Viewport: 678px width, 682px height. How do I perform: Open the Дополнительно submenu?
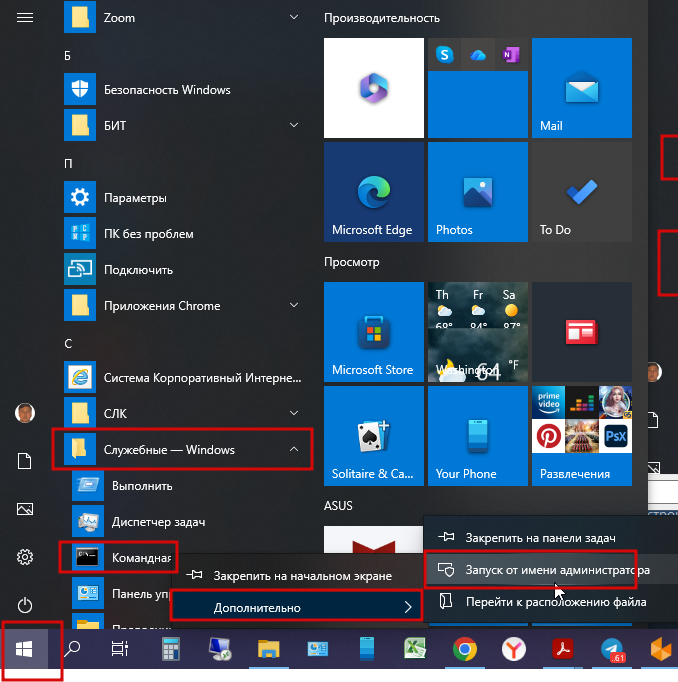[297, 607]
